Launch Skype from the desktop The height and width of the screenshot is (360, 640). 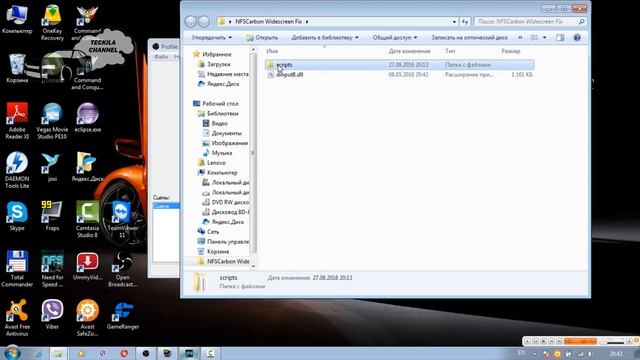17,216
